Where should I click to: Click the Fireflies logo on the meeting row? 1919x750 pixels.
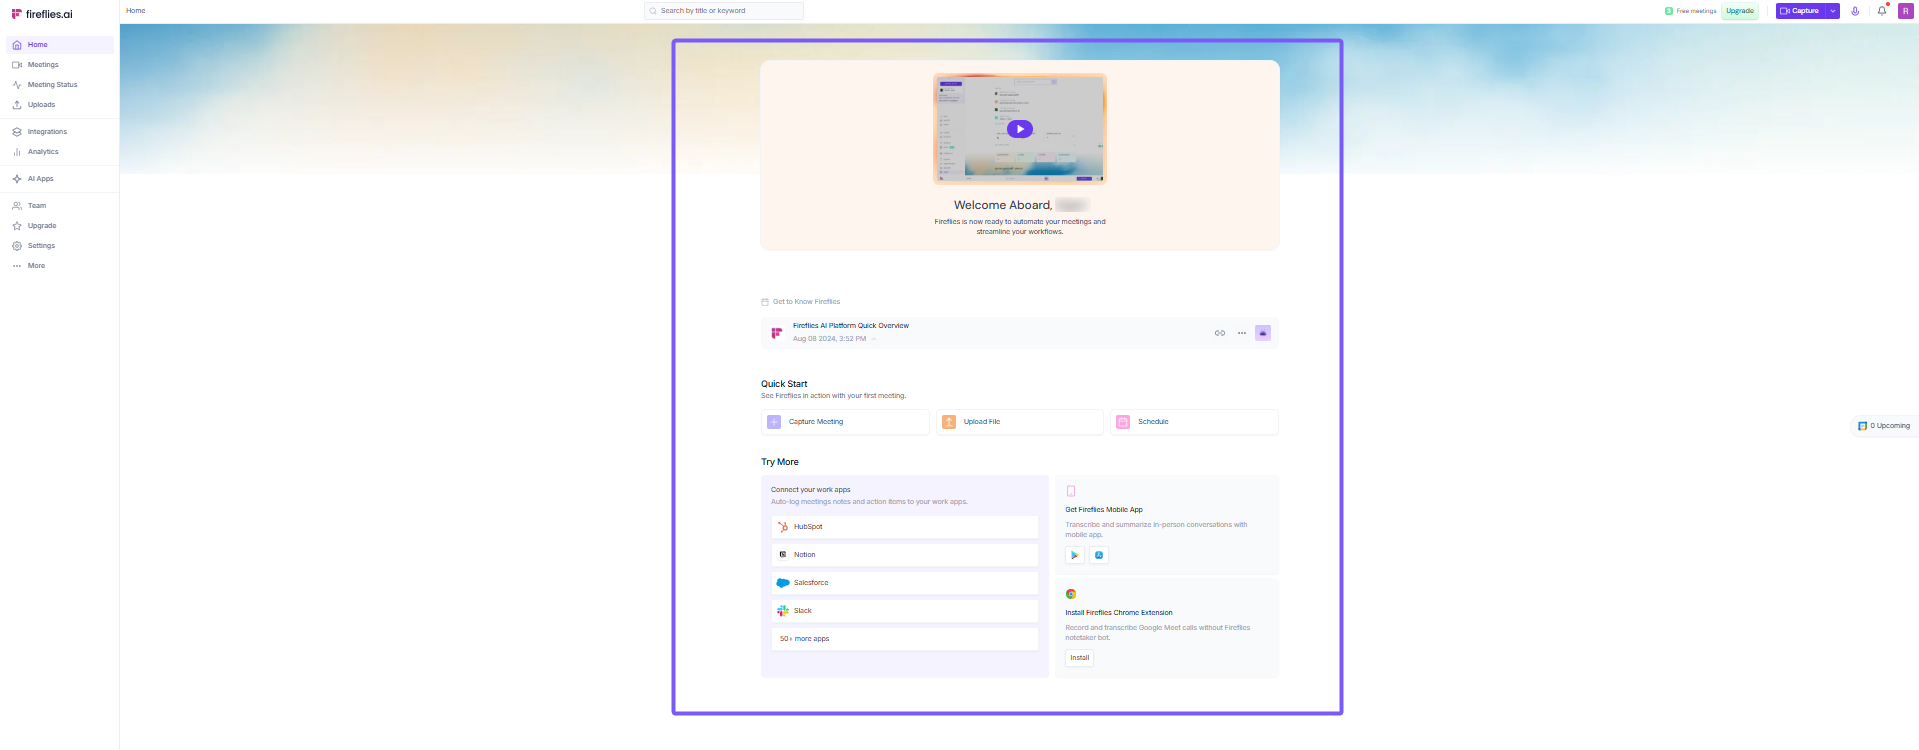coord(777,333)
